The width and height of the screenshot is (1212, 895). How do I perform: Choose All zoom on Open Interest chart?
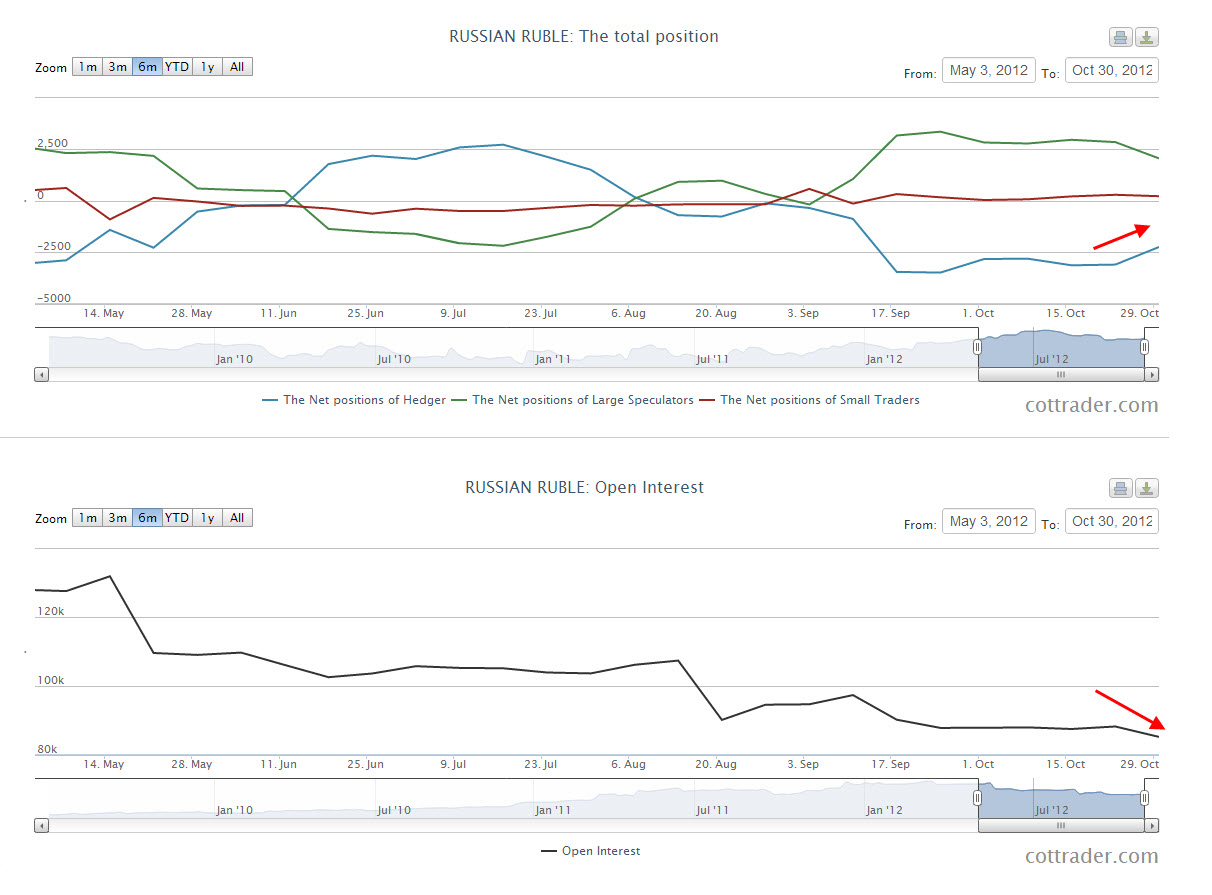237,518
